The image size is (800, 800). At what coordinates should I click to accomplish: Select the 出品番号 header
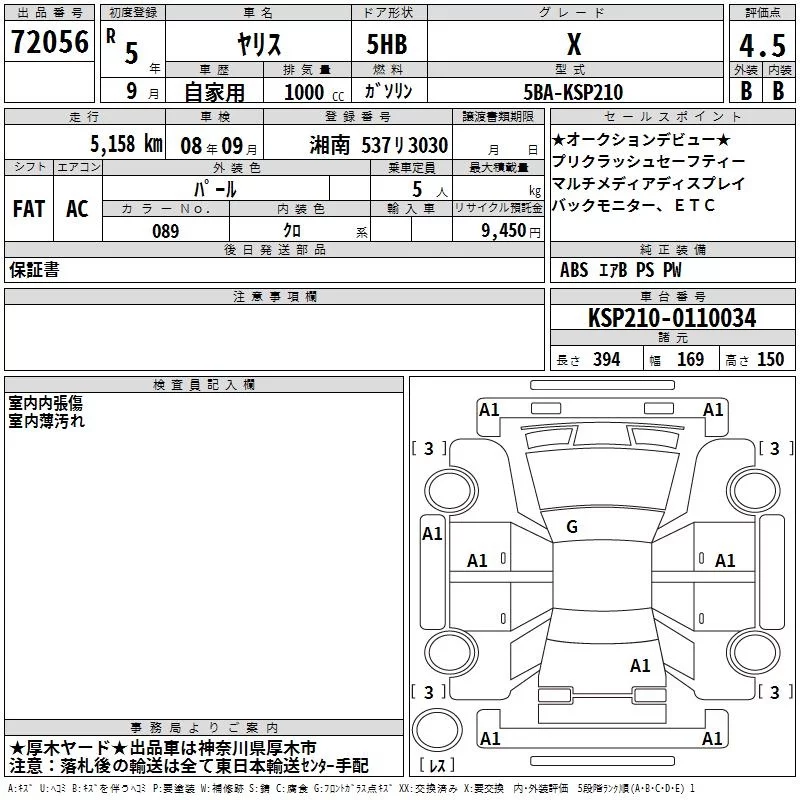[49, 13]
